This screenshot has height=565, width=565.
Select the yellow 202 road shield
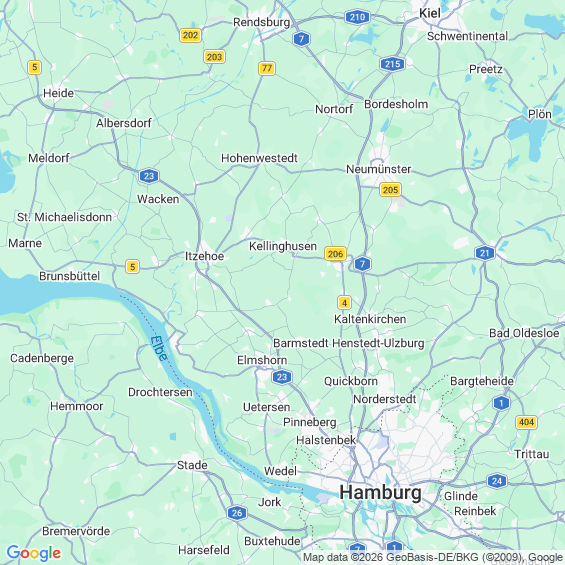(x=190, y=35)
